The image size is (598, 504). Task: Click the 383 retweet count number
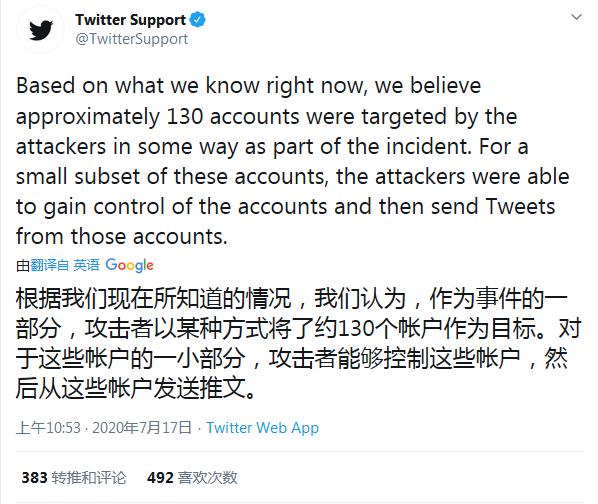coord(34,478)
